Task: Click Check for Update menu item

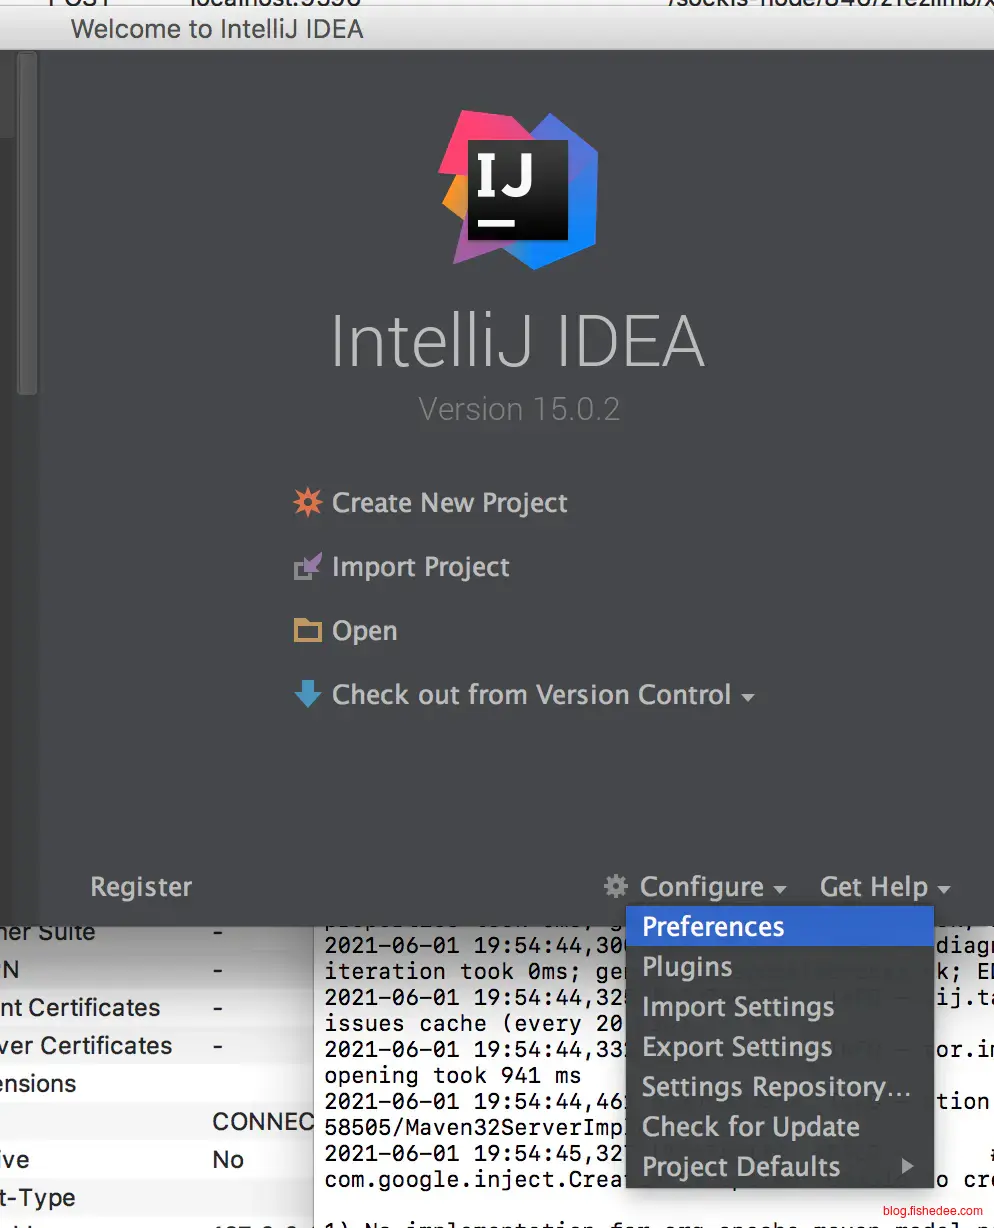Action: 750,1127
